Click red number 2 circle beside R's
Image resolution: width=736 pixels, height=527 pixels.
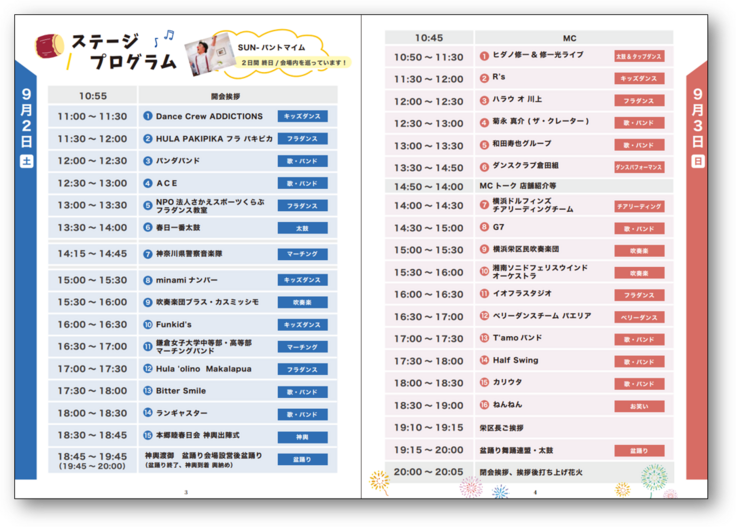point(484,78)
